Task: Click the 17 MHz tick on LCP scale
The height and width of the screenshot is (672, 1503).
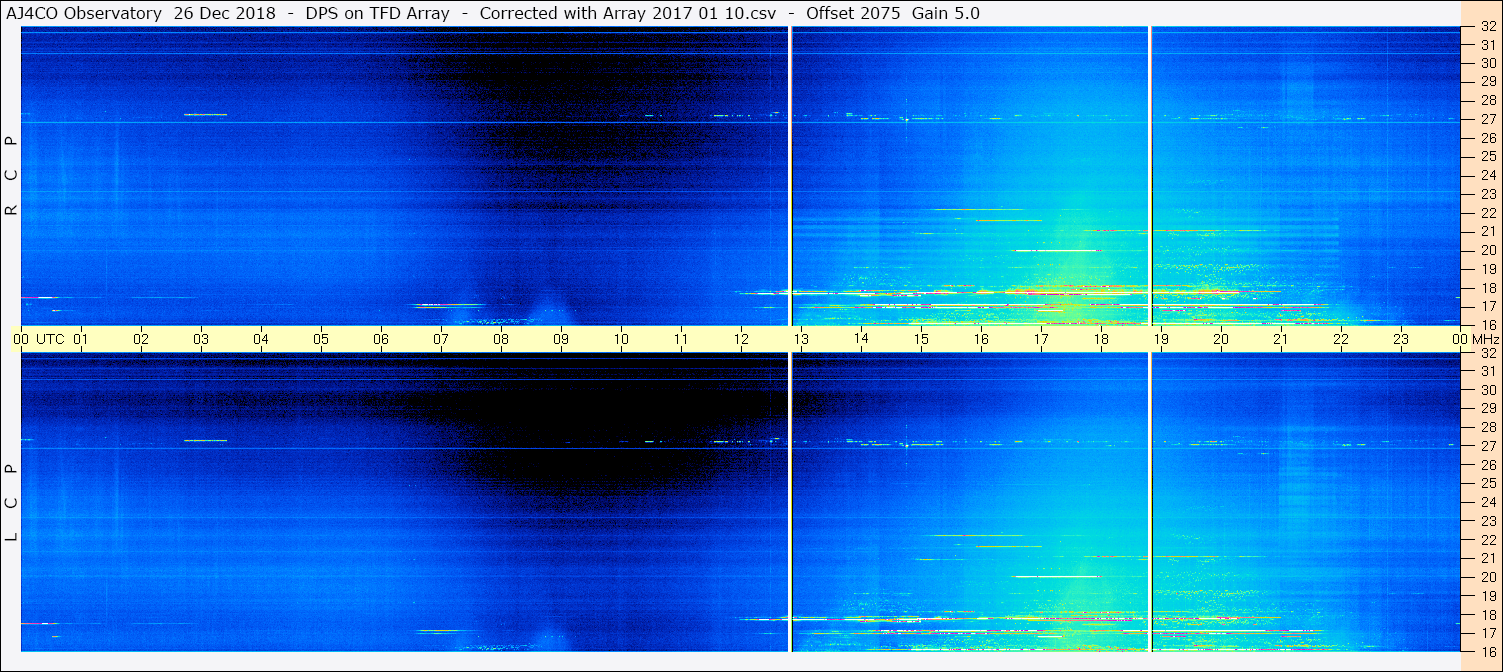Action: 1488,633
